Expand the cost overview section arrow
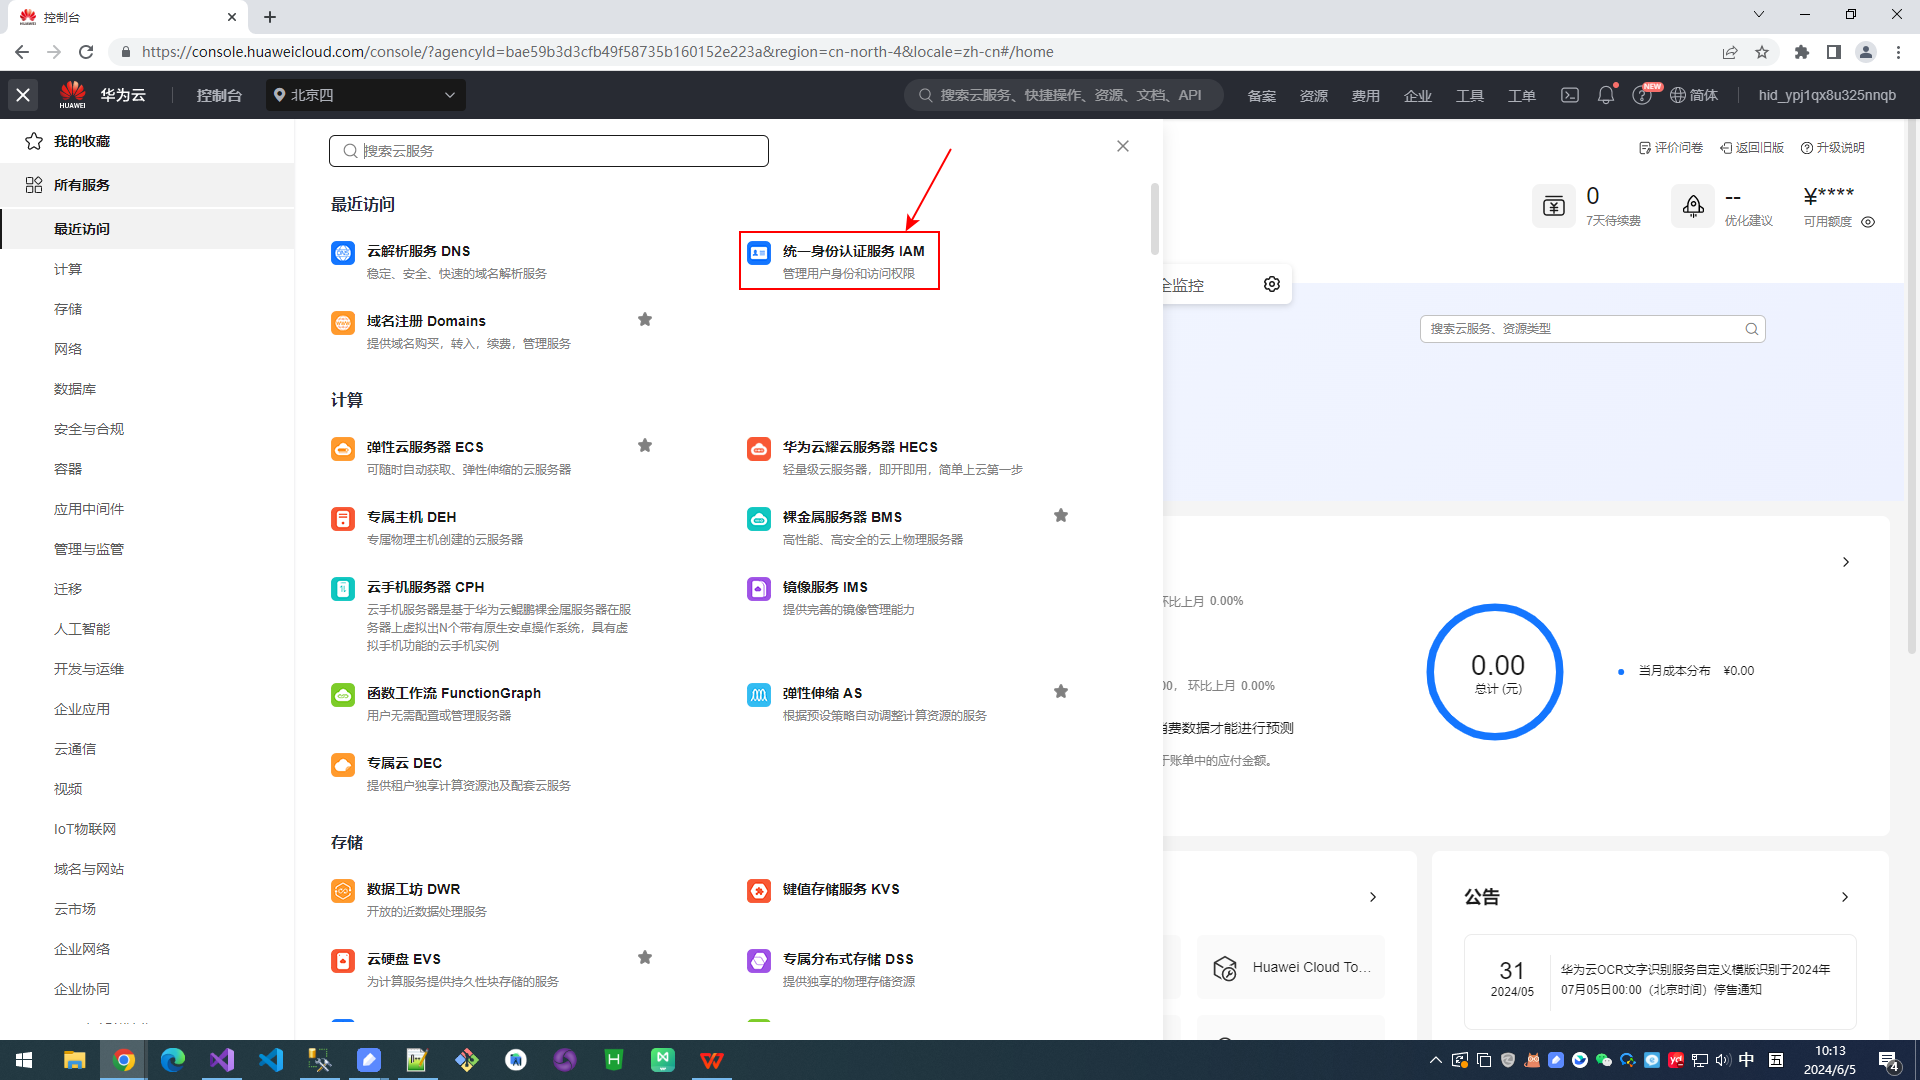The height and width of the screenshot is (1080, 1920). pyautogui.click(x=1846, y=562)
